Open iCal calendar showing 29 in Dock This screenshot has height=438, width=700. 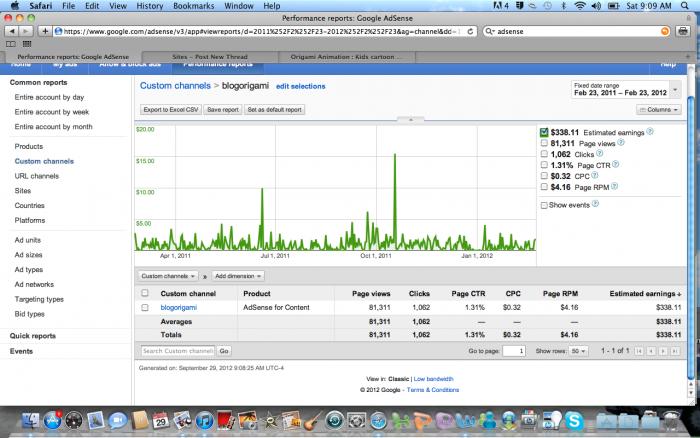[161, 421]
